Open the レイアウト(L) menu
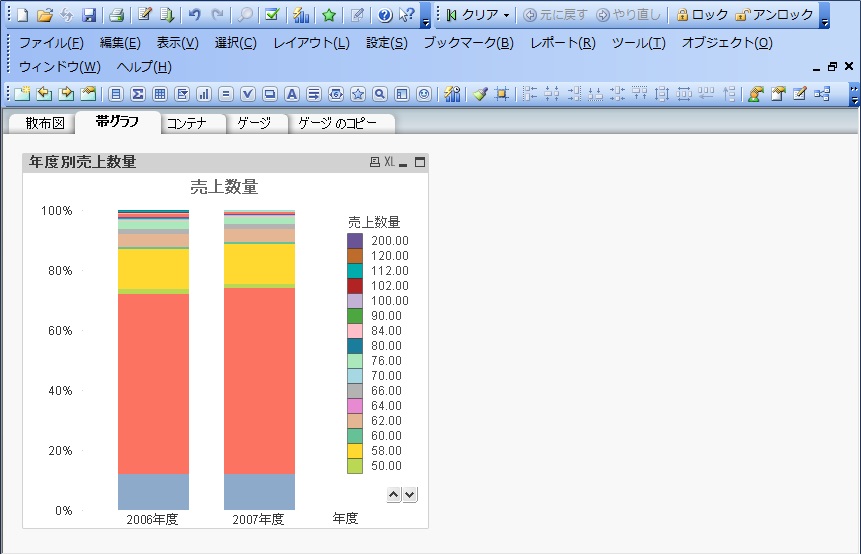This screenshot has height=554, width=861. pos(311,43)
